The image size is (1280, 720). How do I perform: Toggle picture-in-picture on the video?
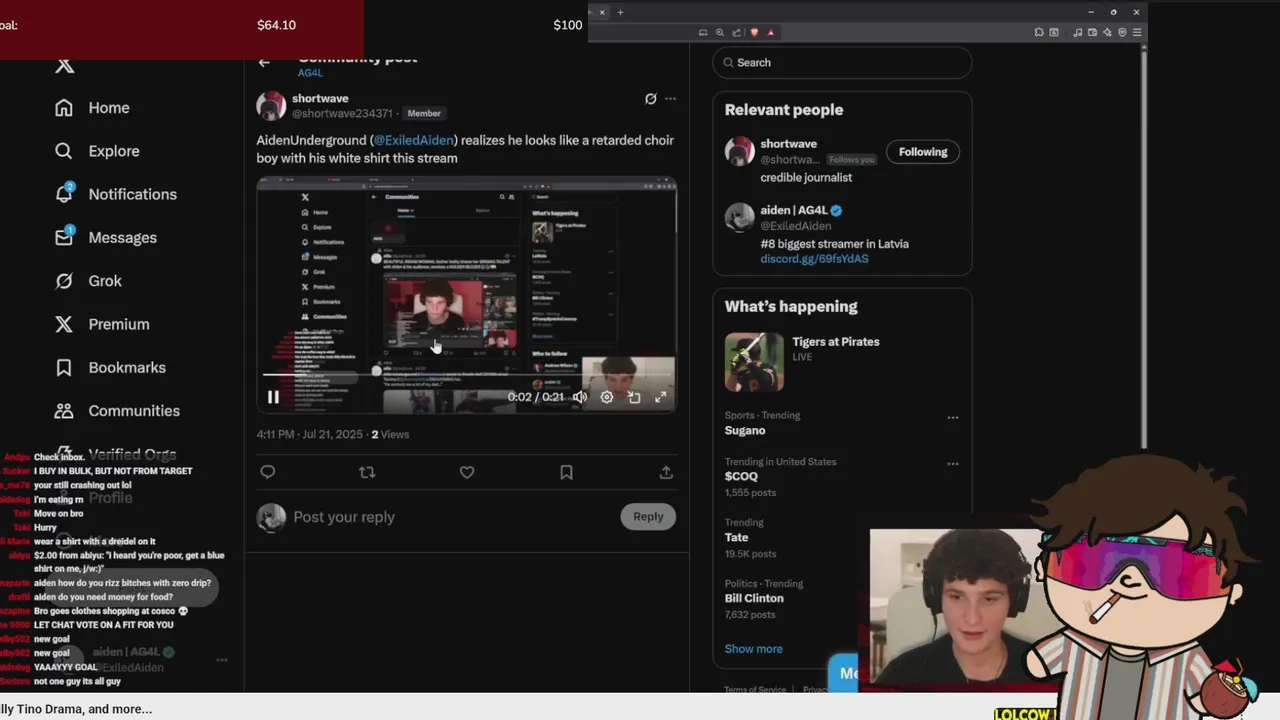634,397
